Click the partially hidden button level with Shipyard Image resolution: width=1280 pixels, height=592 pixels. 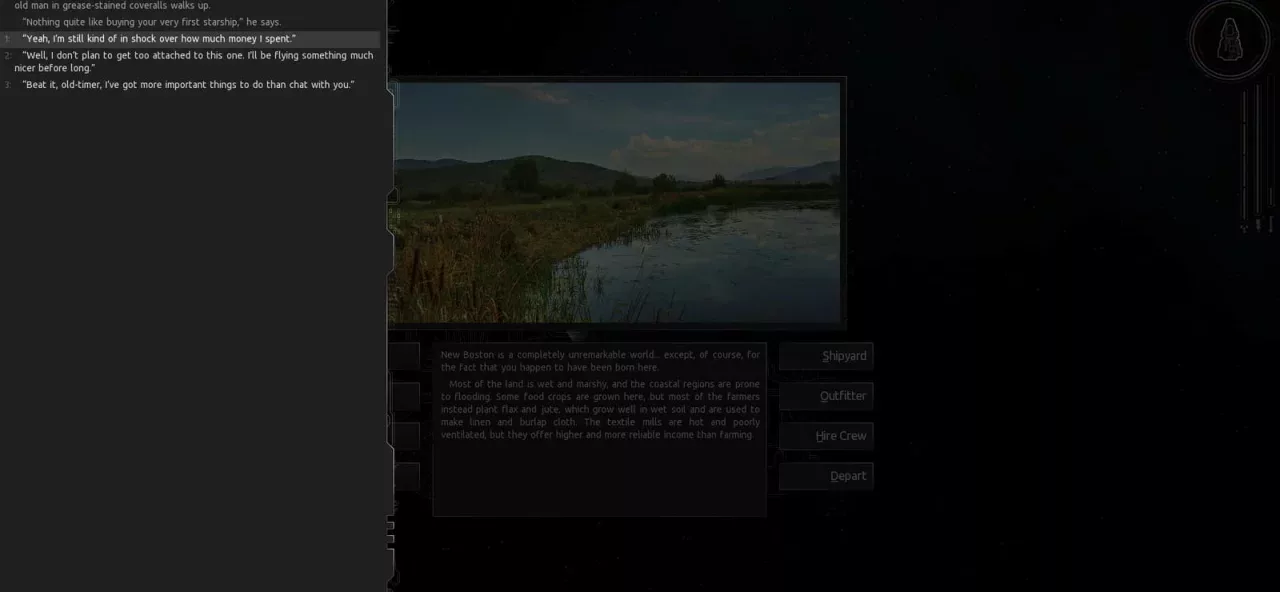[404, 356]
